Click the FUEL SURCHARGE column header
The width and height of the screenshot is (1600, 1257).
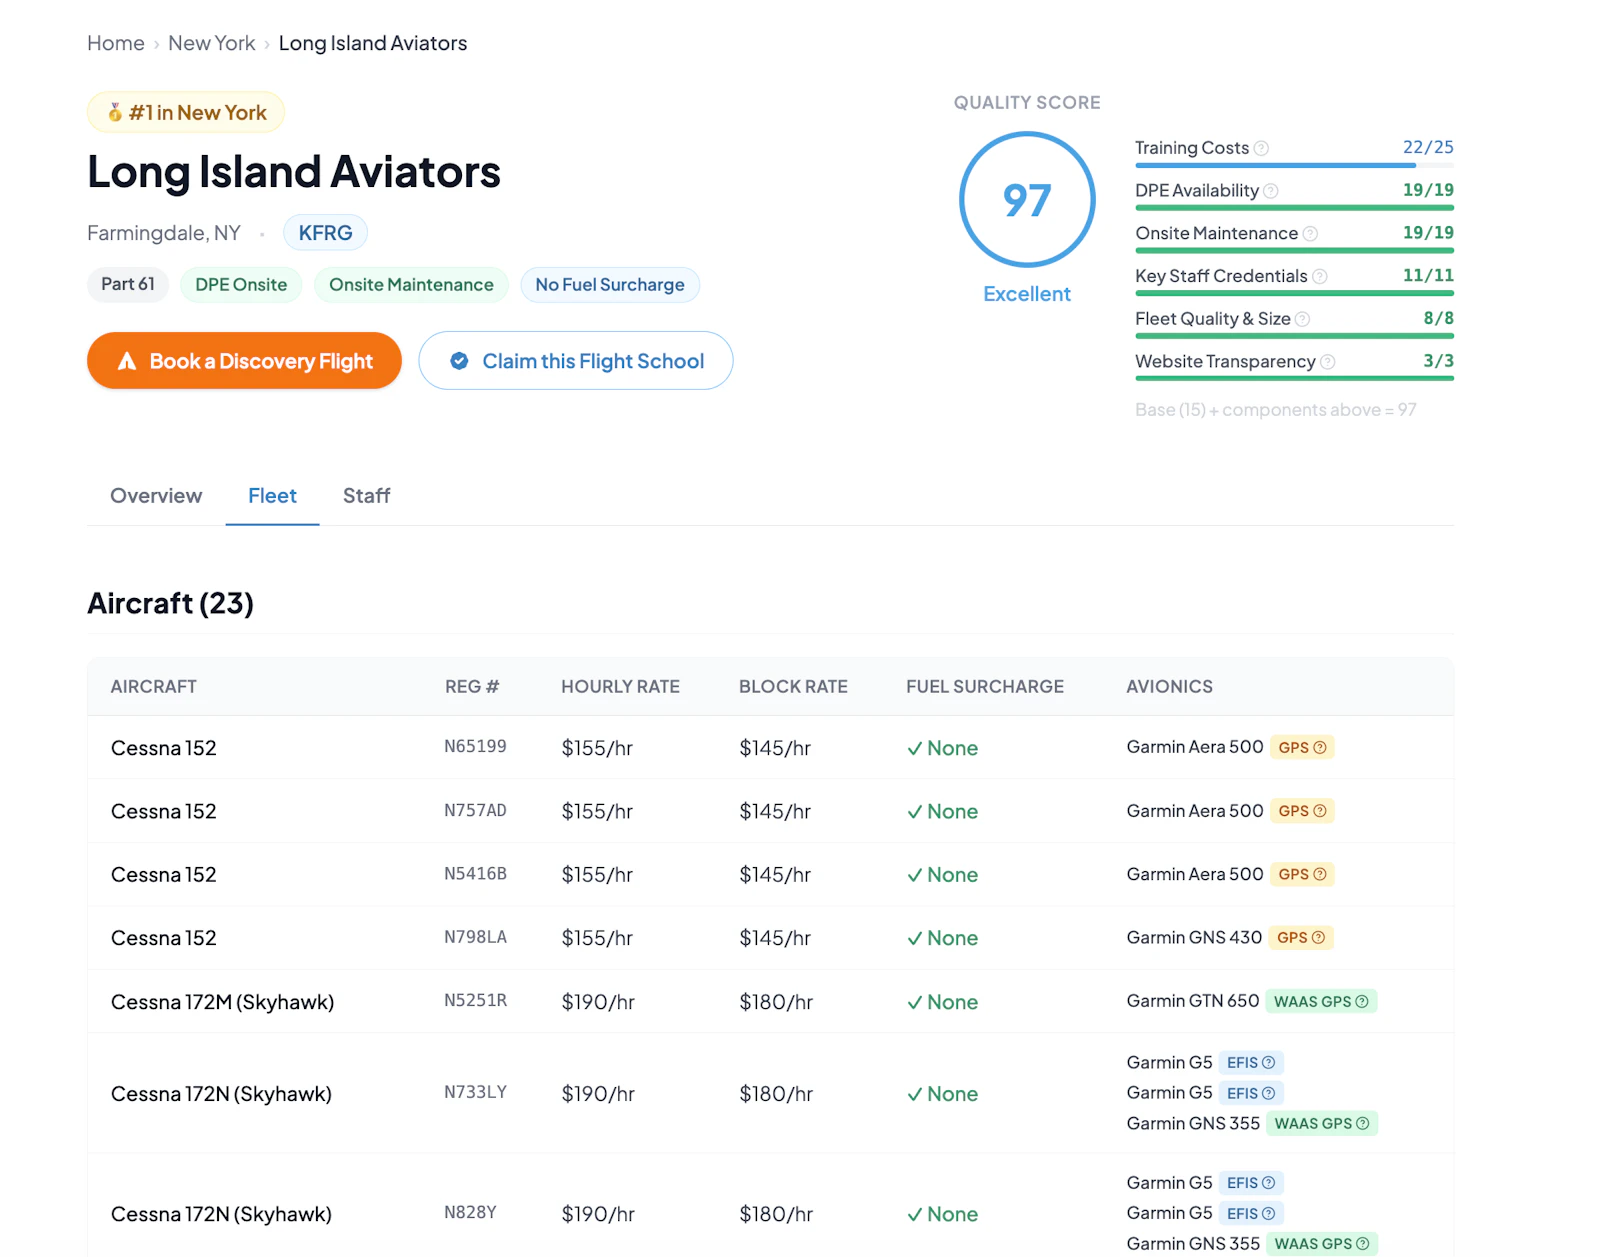click(x=985, y=687)
